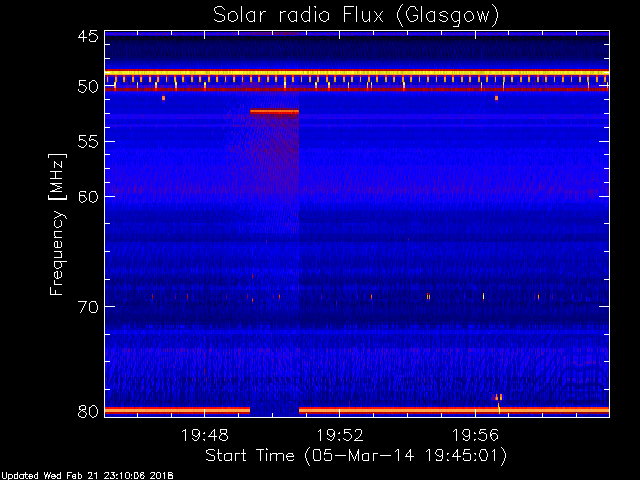Click the 80 frequency tick label

[88, 411]
